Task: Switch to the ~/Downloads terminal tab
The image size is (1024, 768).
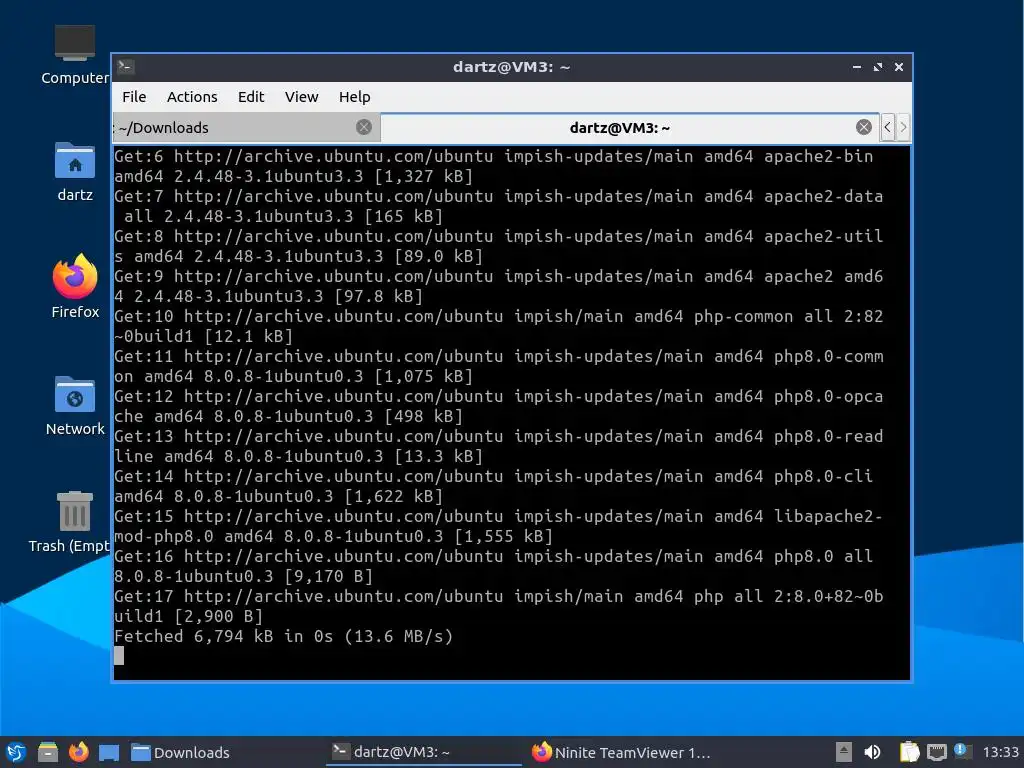Action: click(246, 127)
